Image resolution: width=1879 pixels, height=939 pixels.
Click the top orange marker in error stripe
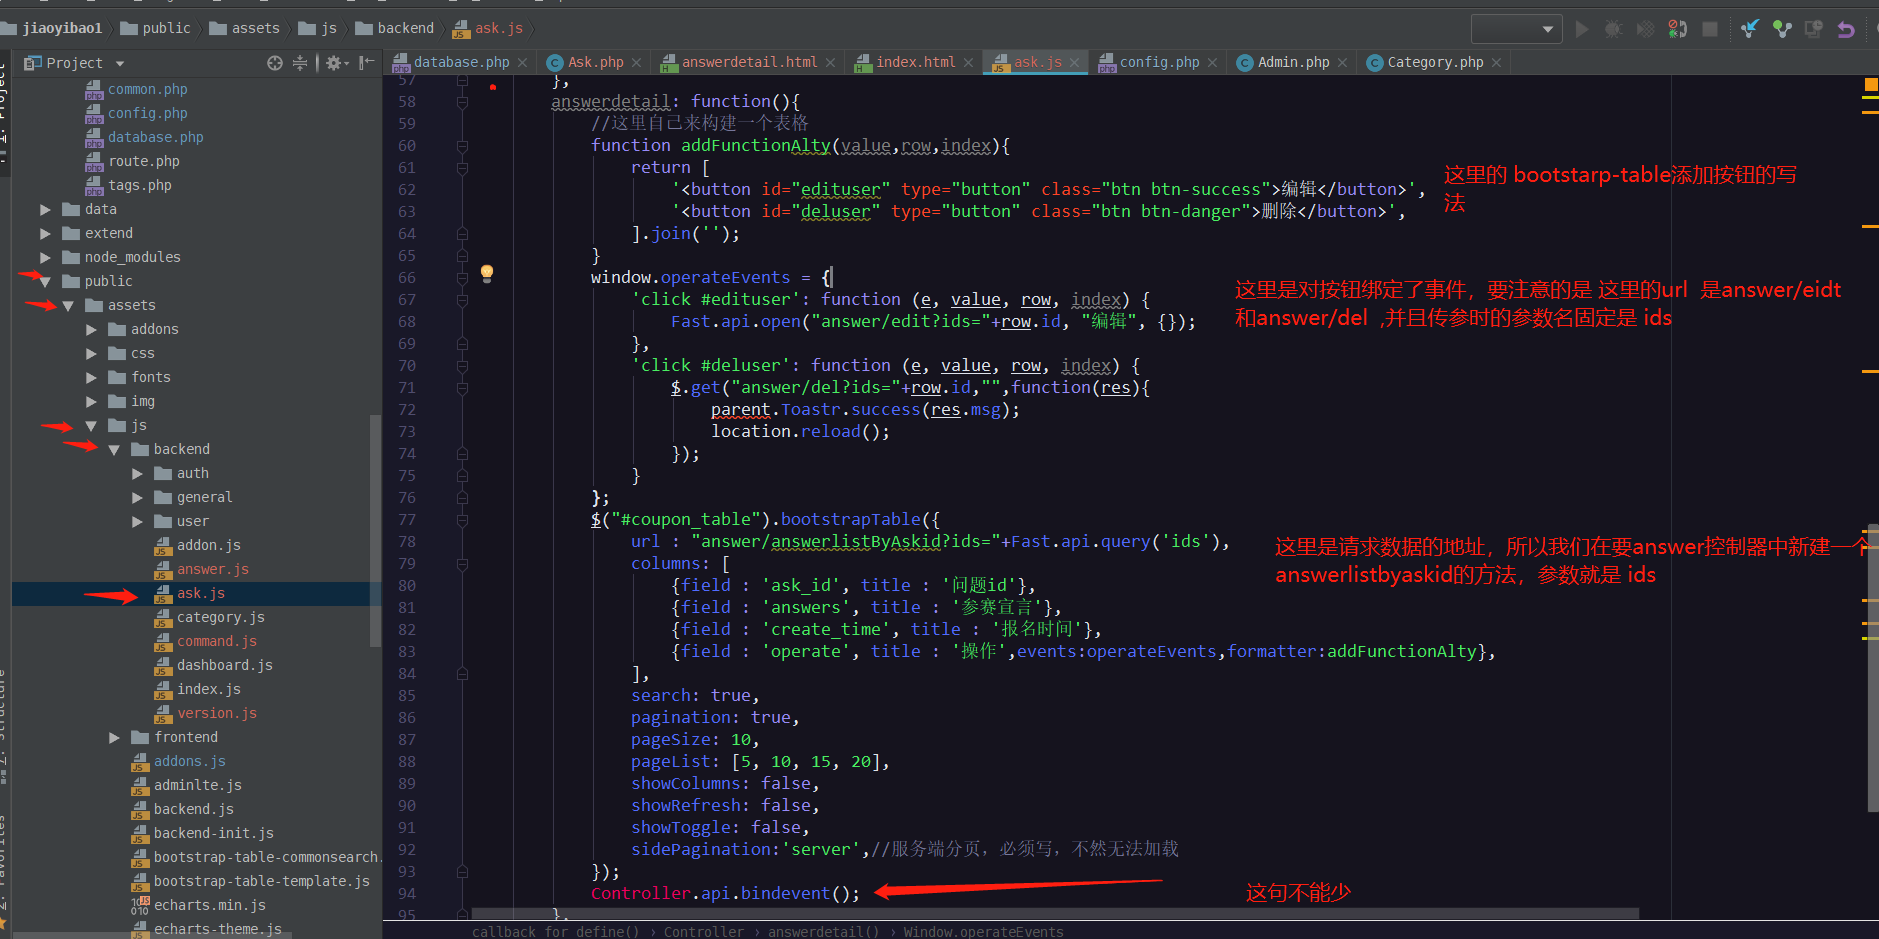coord(1870,86)
